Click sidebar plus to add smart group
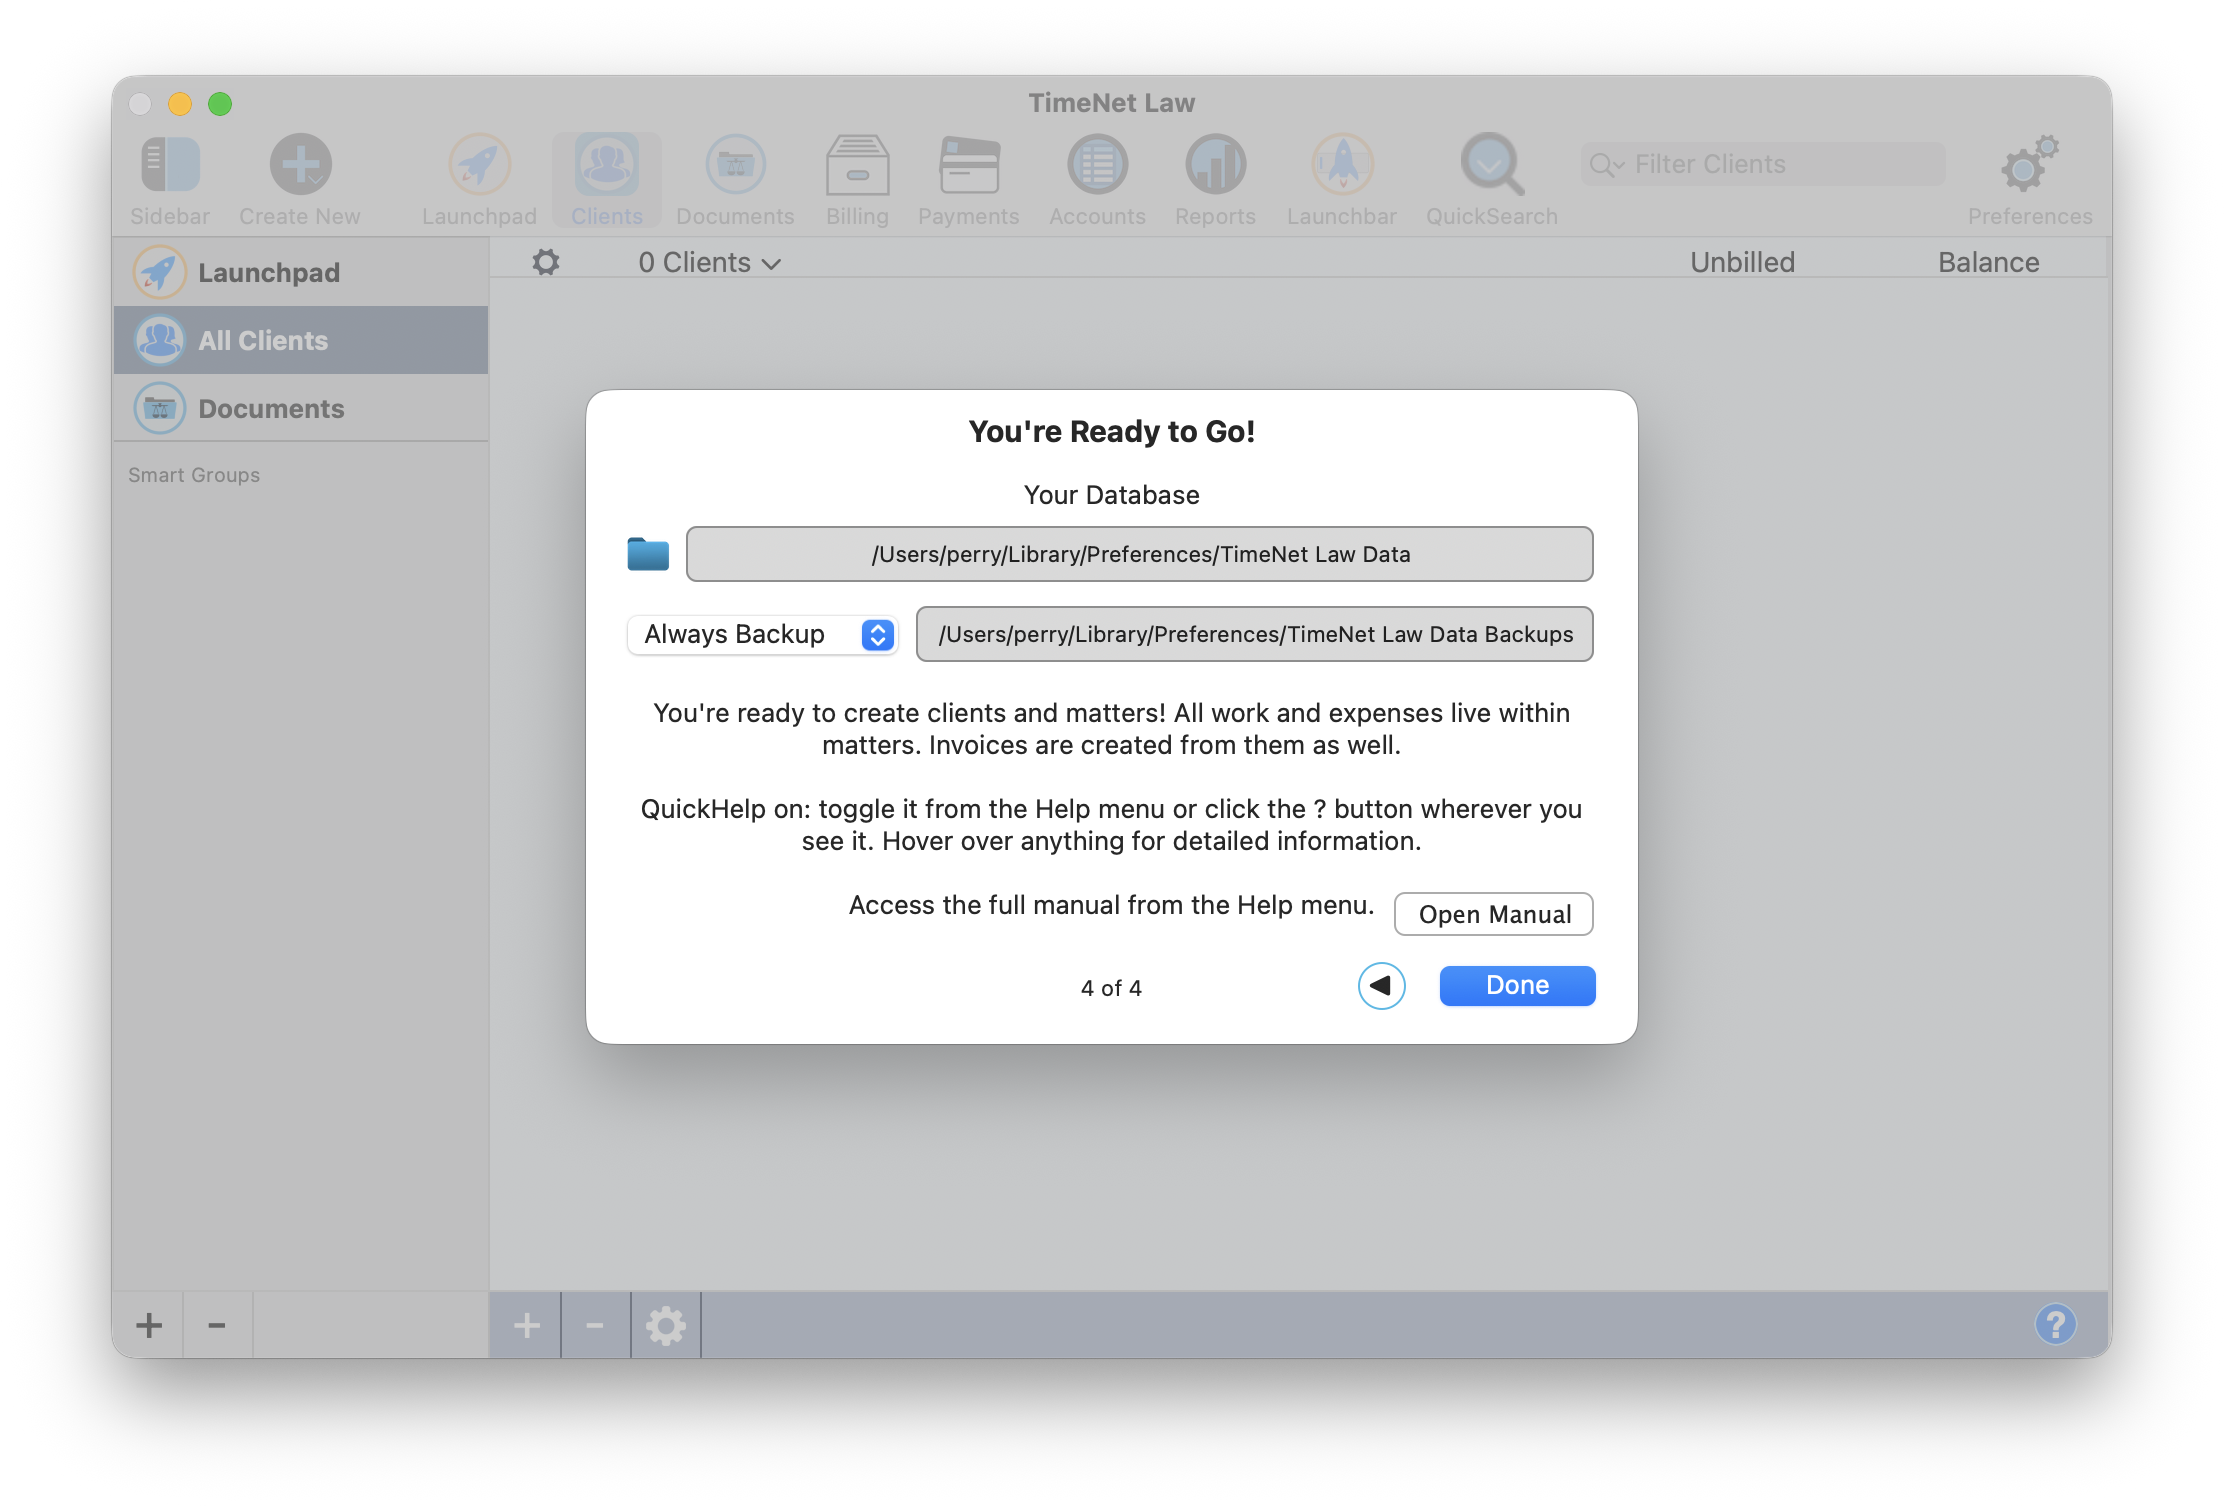The height and width of the screenshot is (1506, 2224). (x=149, y=1325)
